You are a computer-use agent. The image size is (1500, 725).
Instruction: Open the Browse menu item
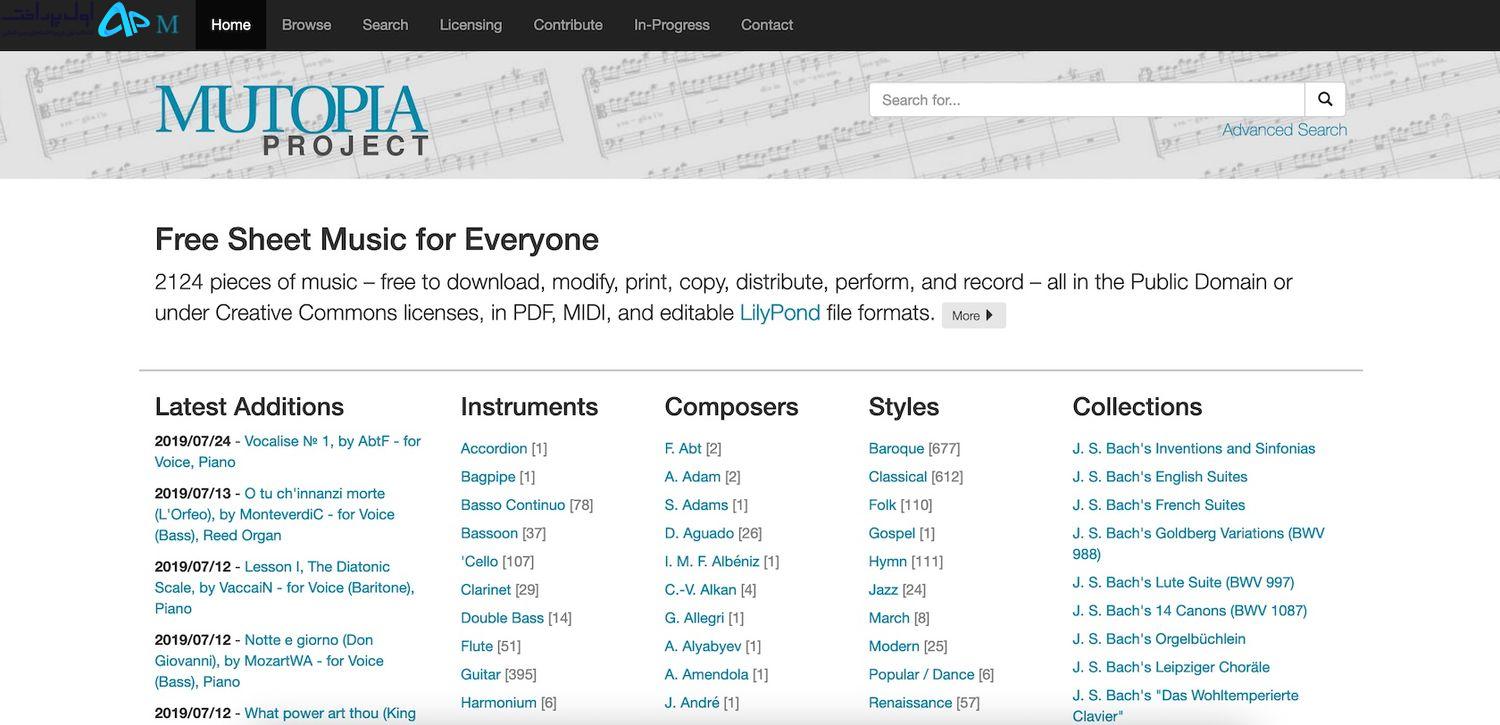coord(306,25)
